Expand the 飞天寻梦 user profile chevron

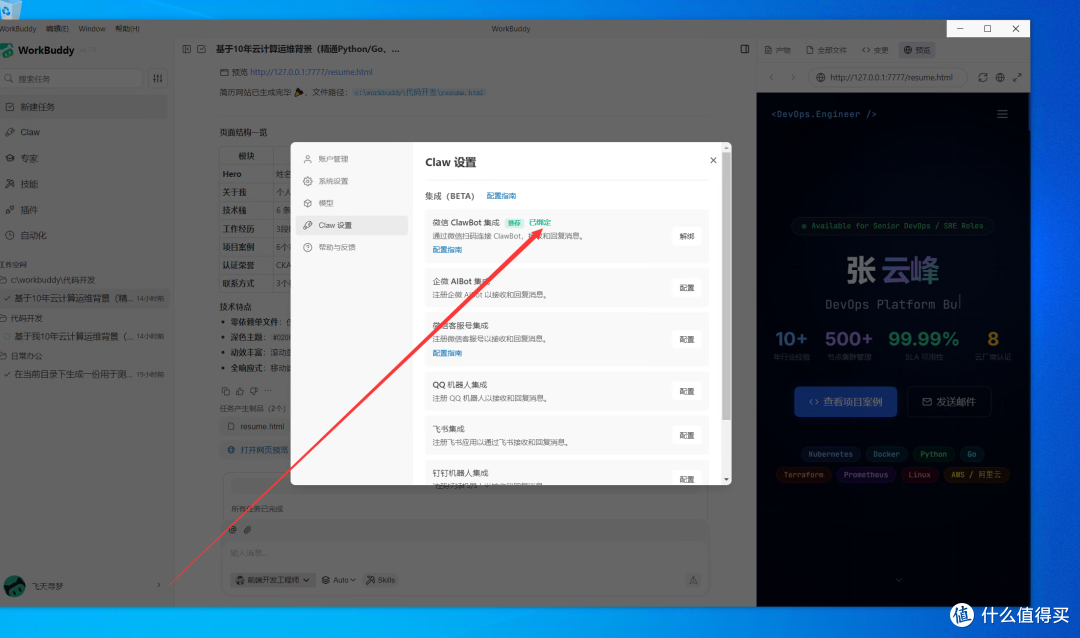(158, 586)
